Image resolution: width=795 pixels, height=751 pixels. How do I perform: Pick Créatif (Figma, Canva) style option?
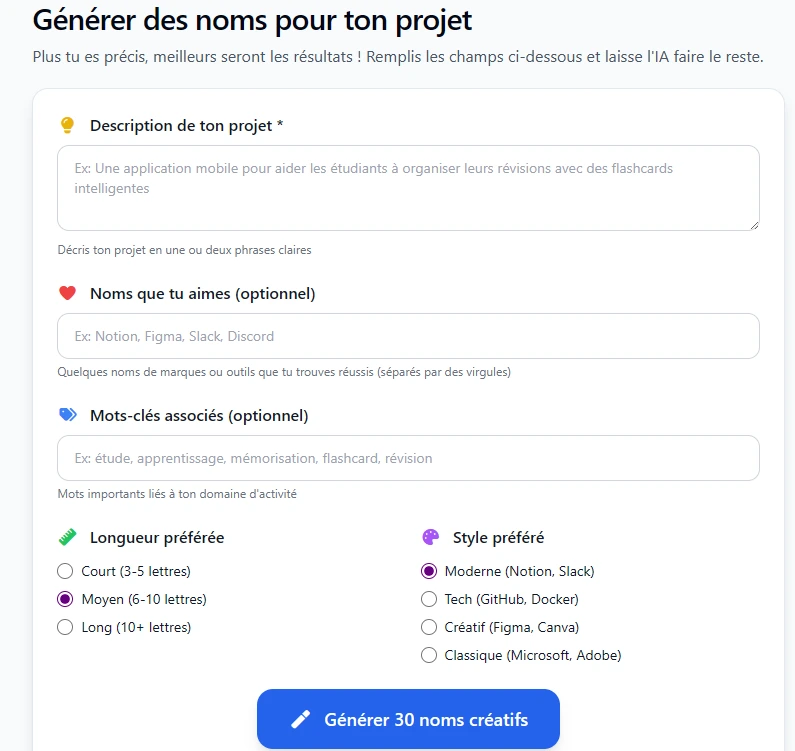(x=429, y=627)
